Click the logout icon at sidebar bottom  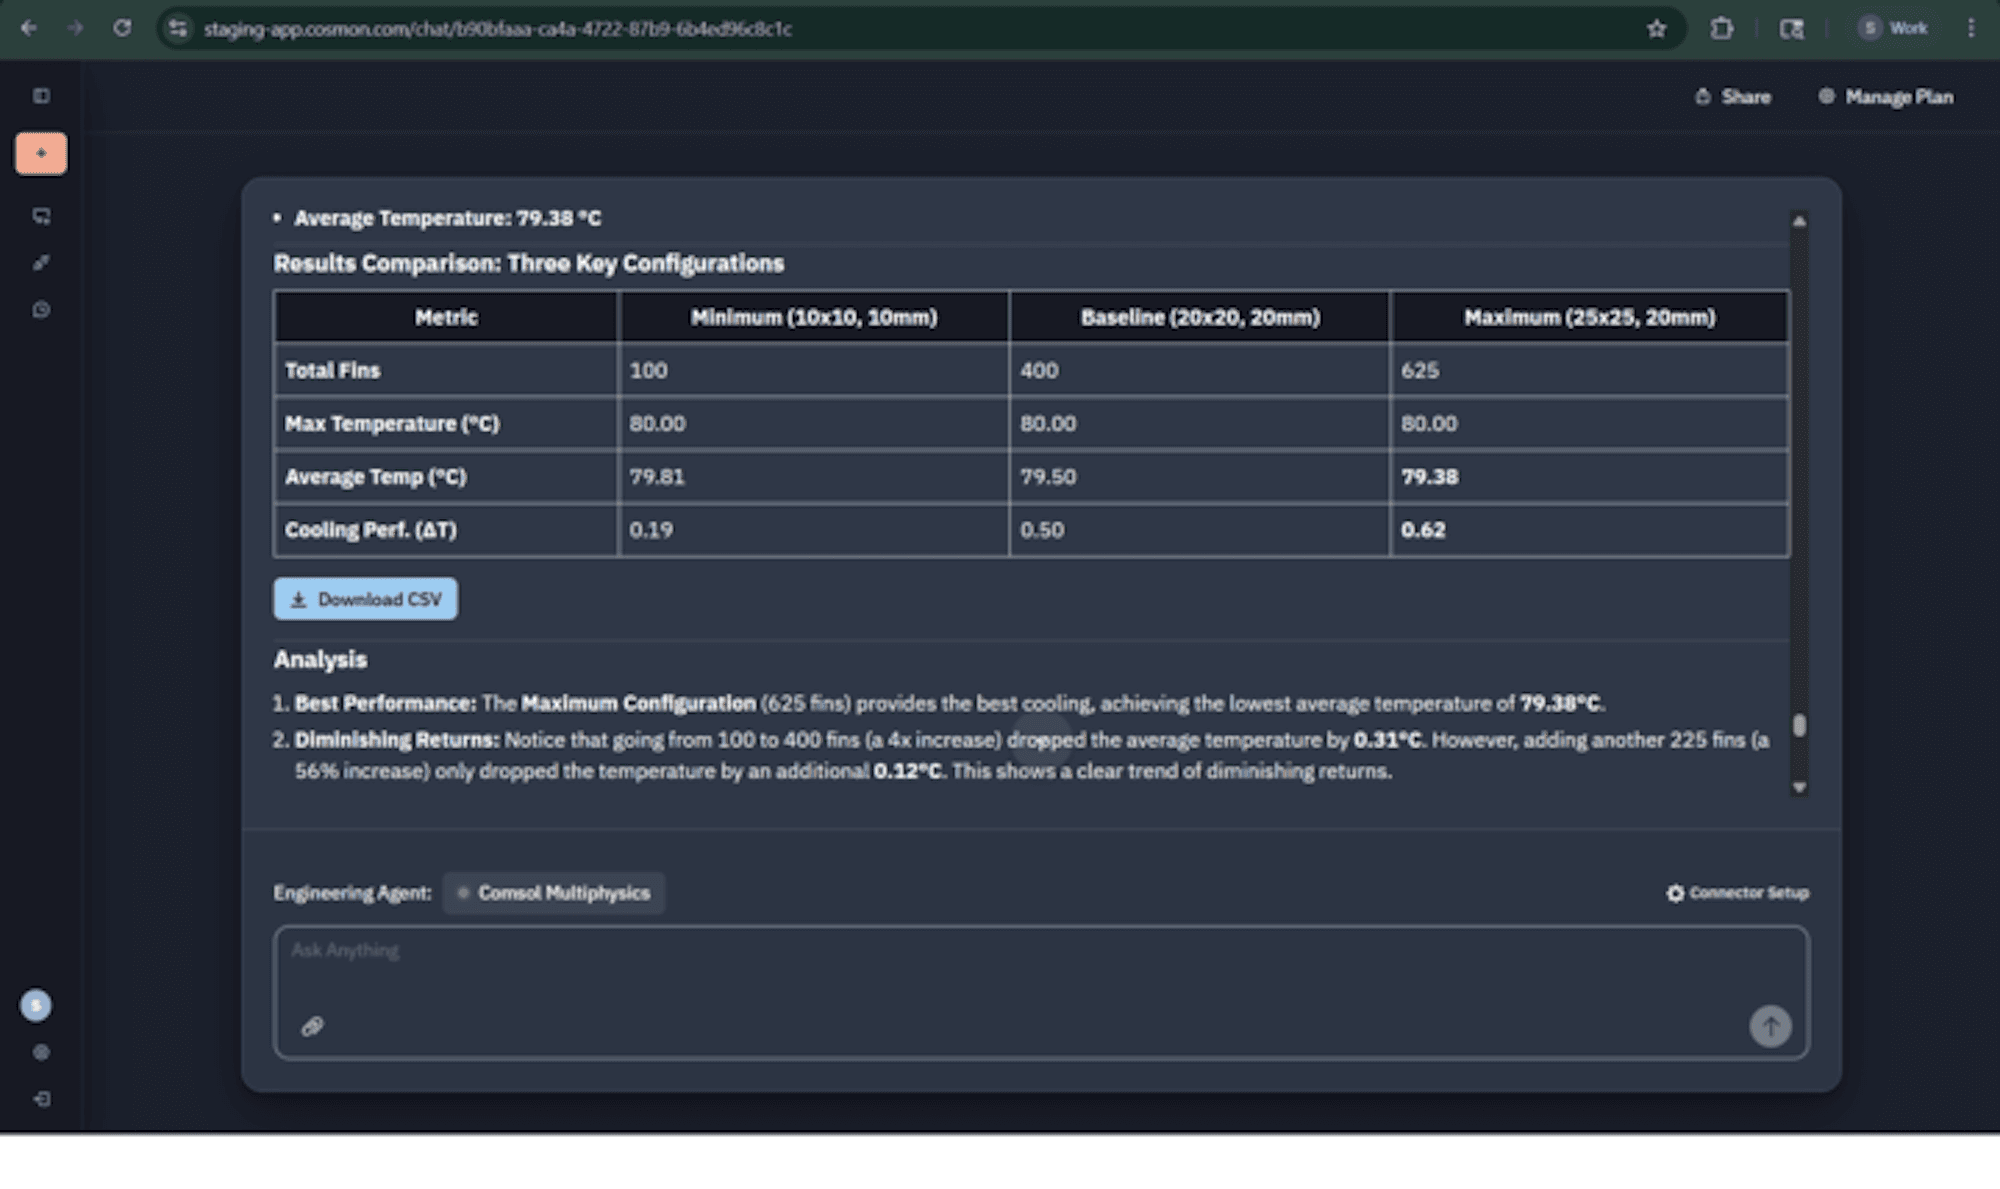coord(41,1099)
